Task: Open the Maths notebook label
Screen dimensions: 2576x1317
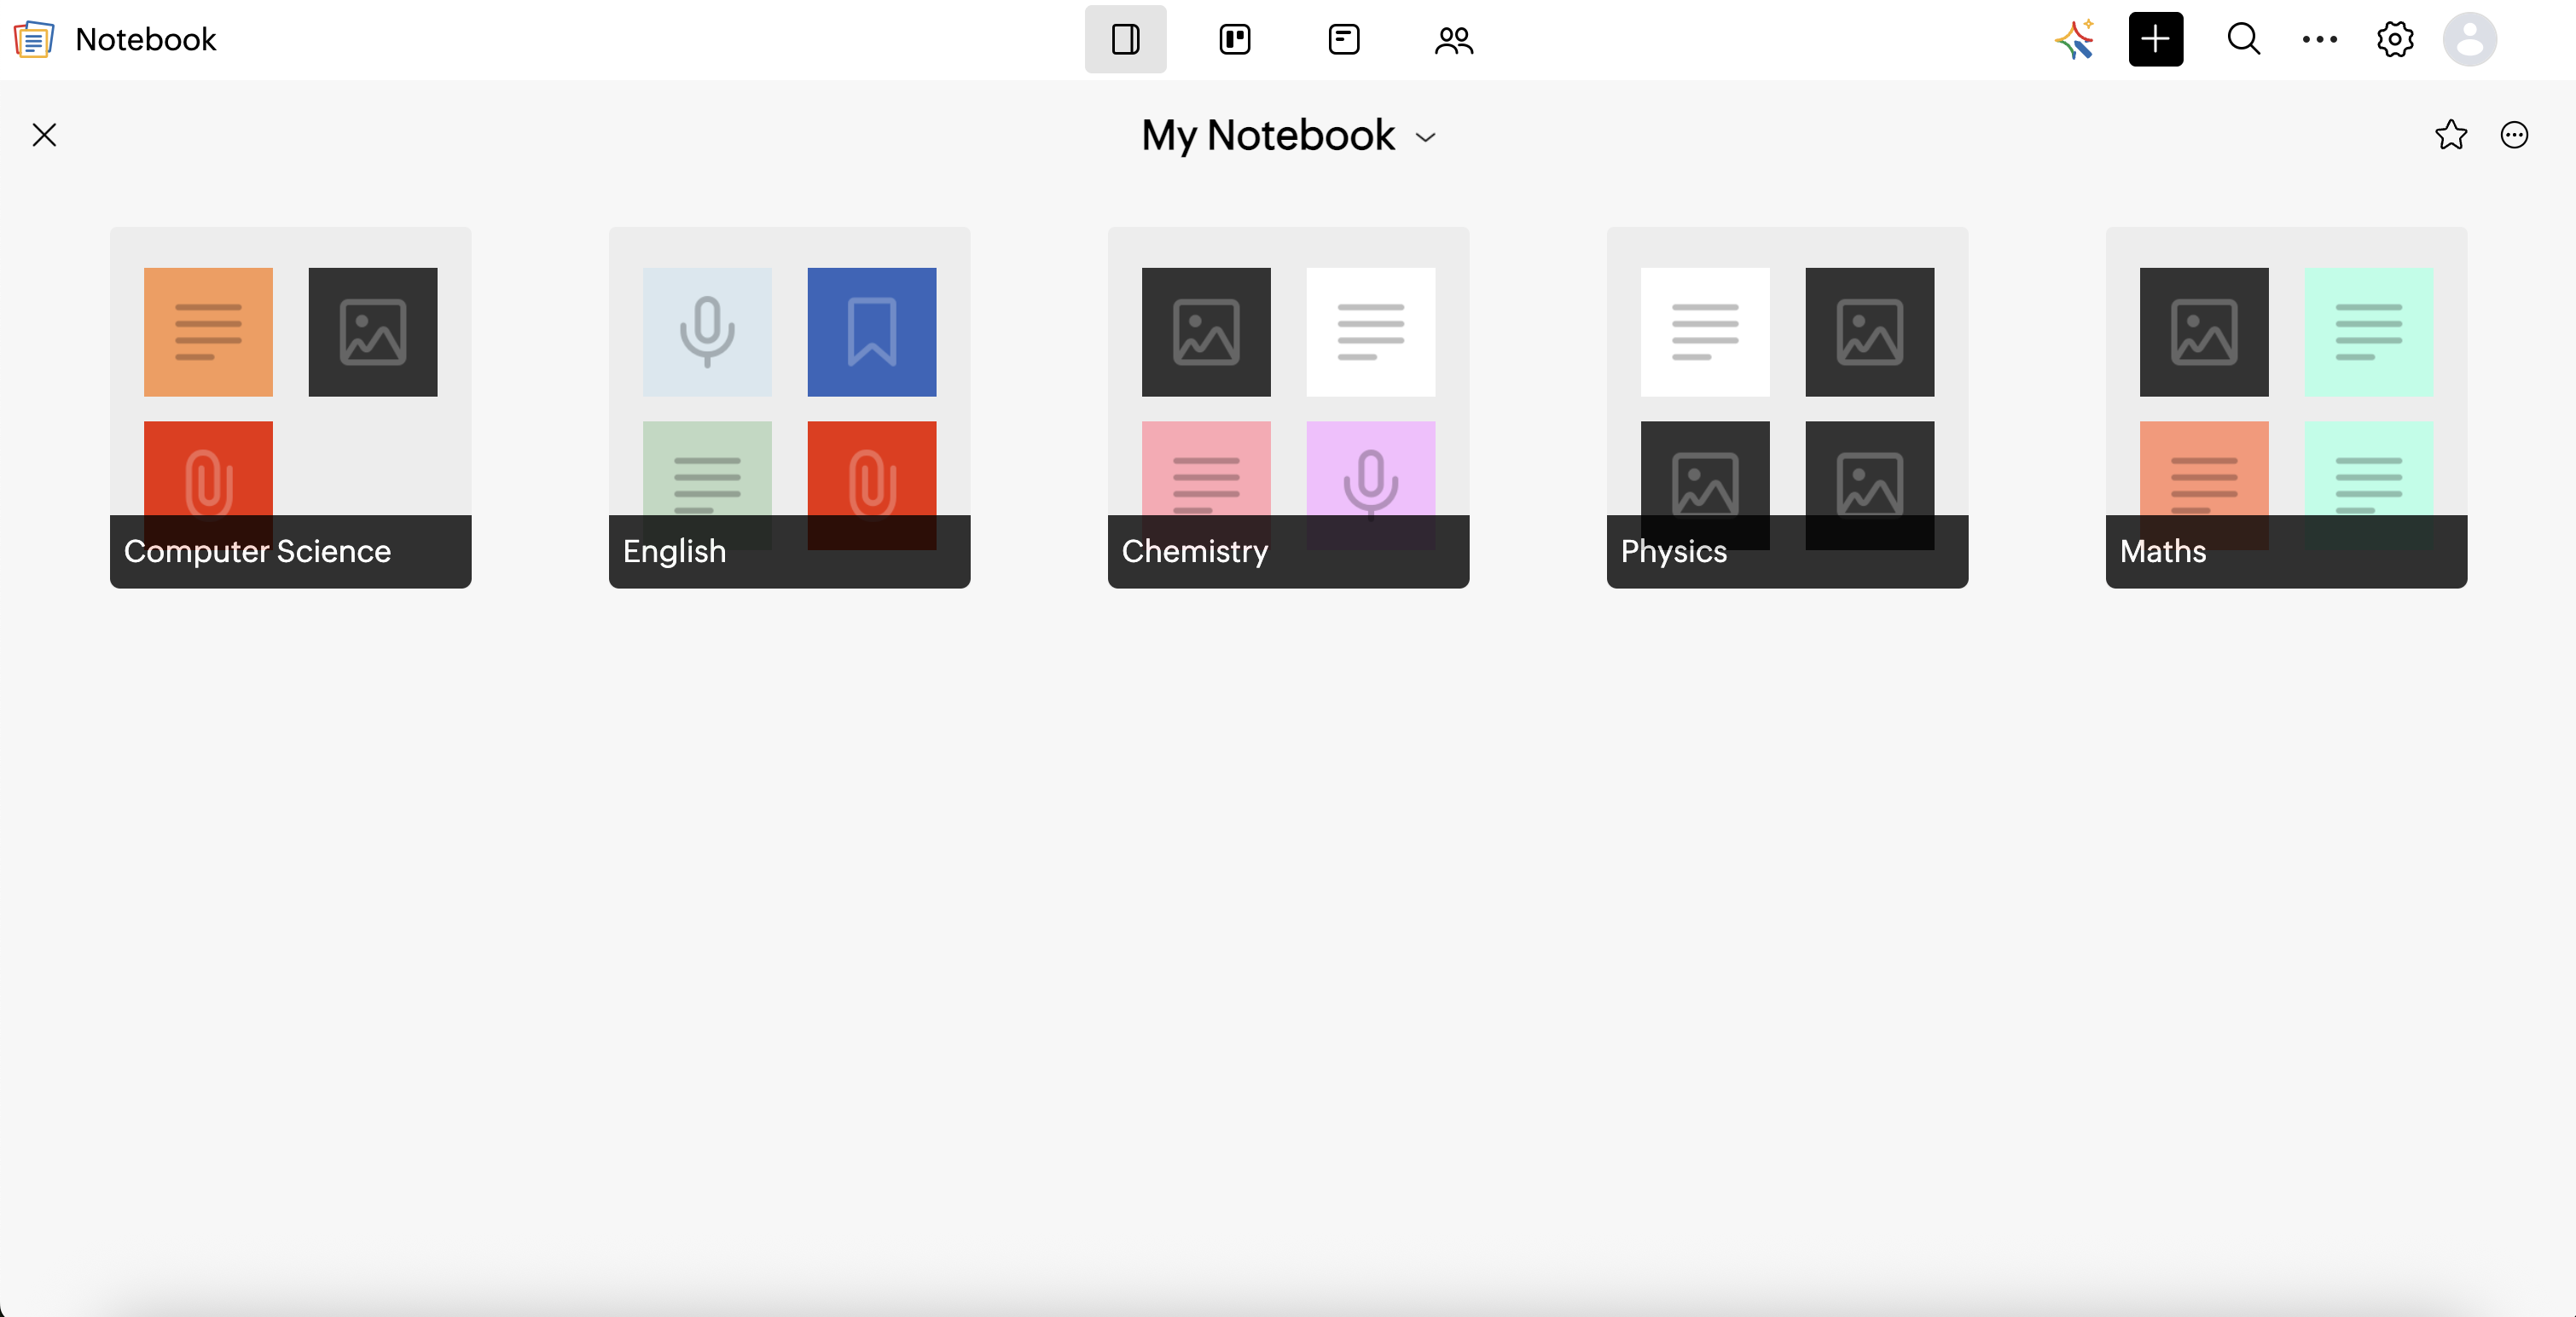Action: click(2162, 551)
